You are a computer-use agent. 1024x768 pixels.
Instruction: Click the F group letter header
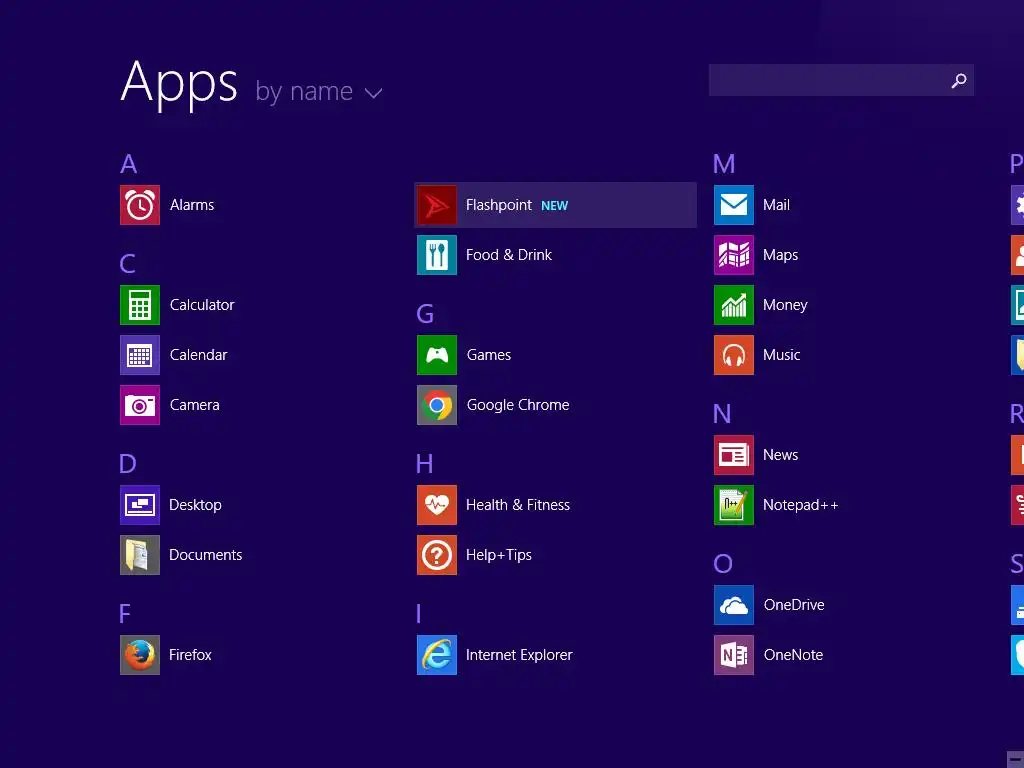125,614
